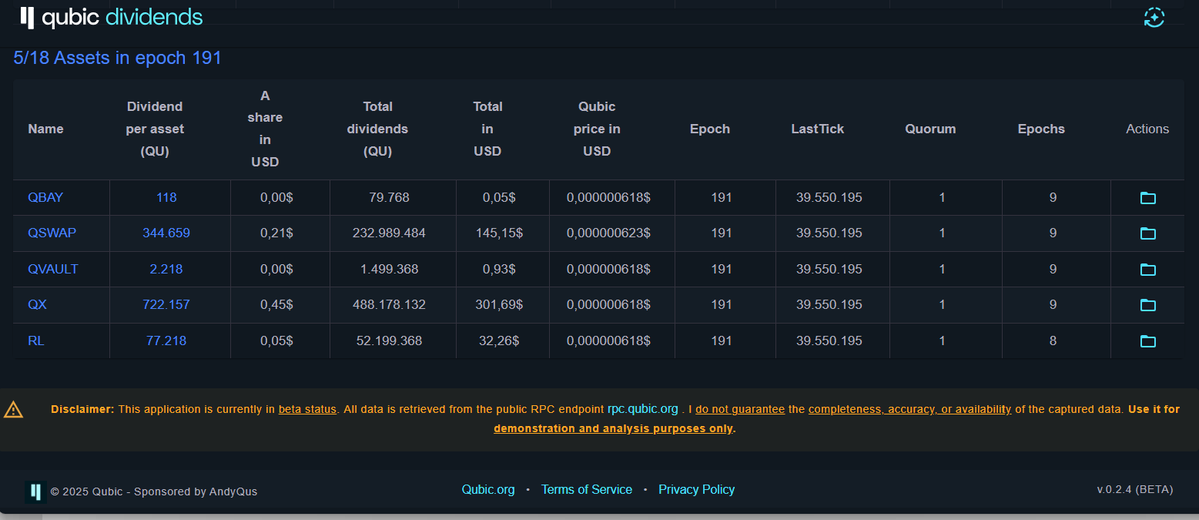Click the 0,05$ share value for RL
The height and width of the screenshot is (520, 1199).
277,340
